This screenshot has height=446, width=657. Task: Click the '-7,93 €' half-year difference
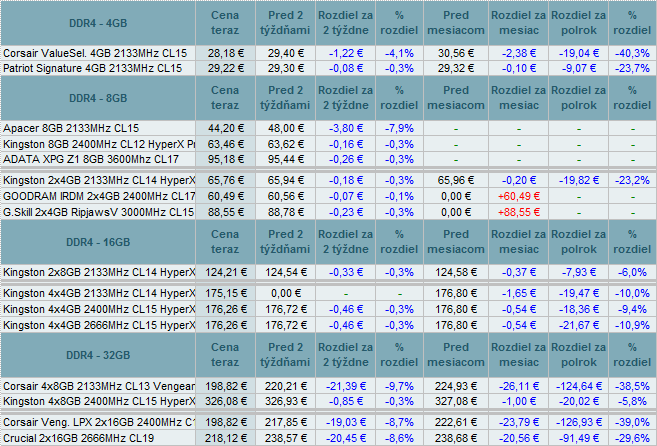click(578, 272)
